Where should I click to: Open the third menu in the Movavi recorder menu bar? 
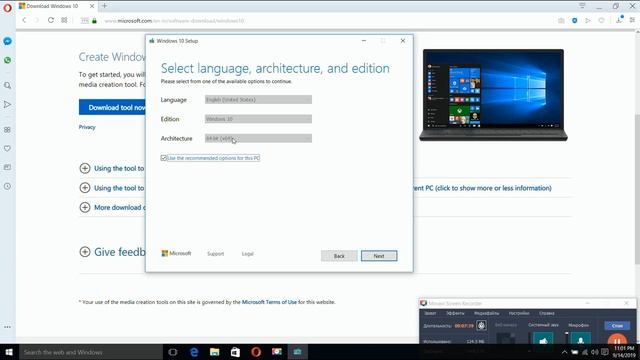pyautogui.click(x=487, y=313)
